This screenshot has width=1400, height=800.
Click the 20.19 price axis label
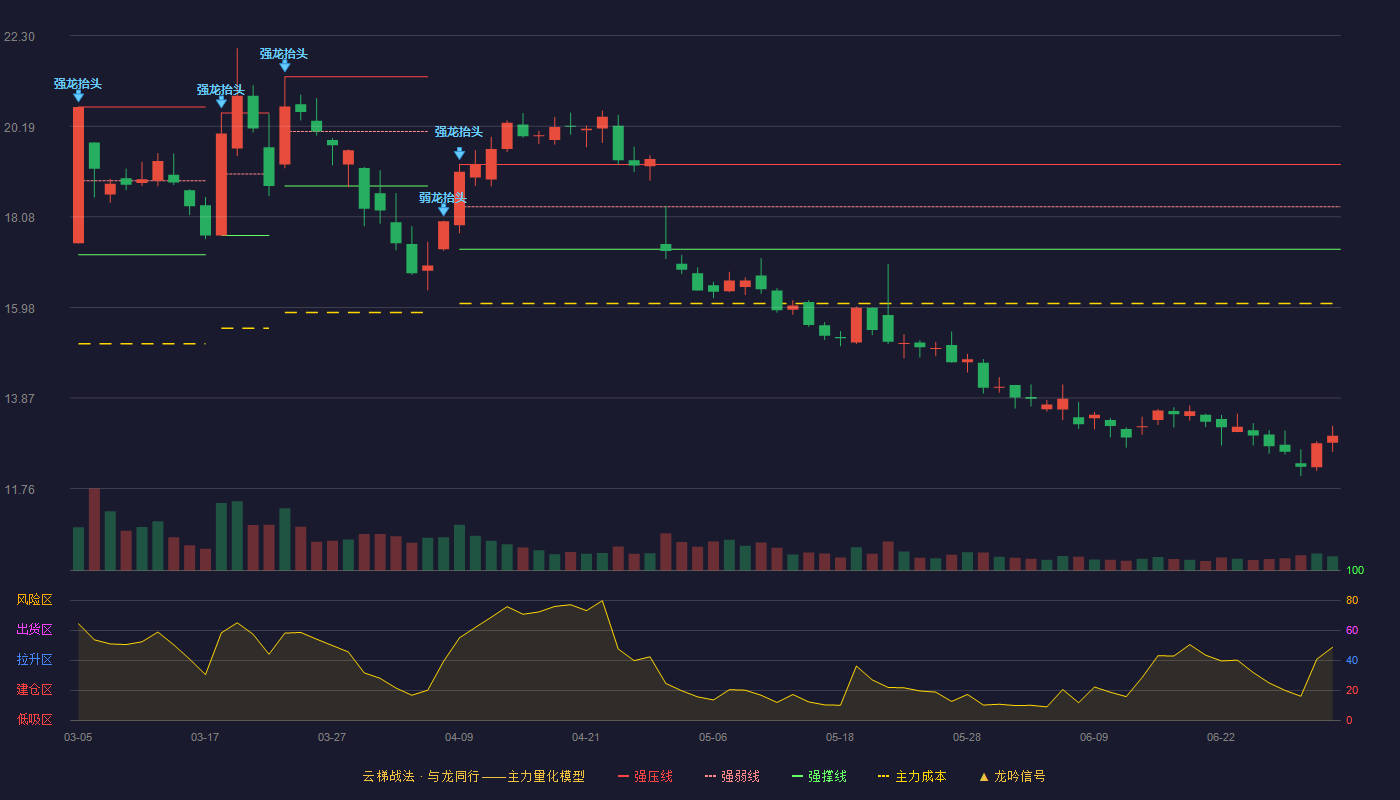click(x=19, y=128)
